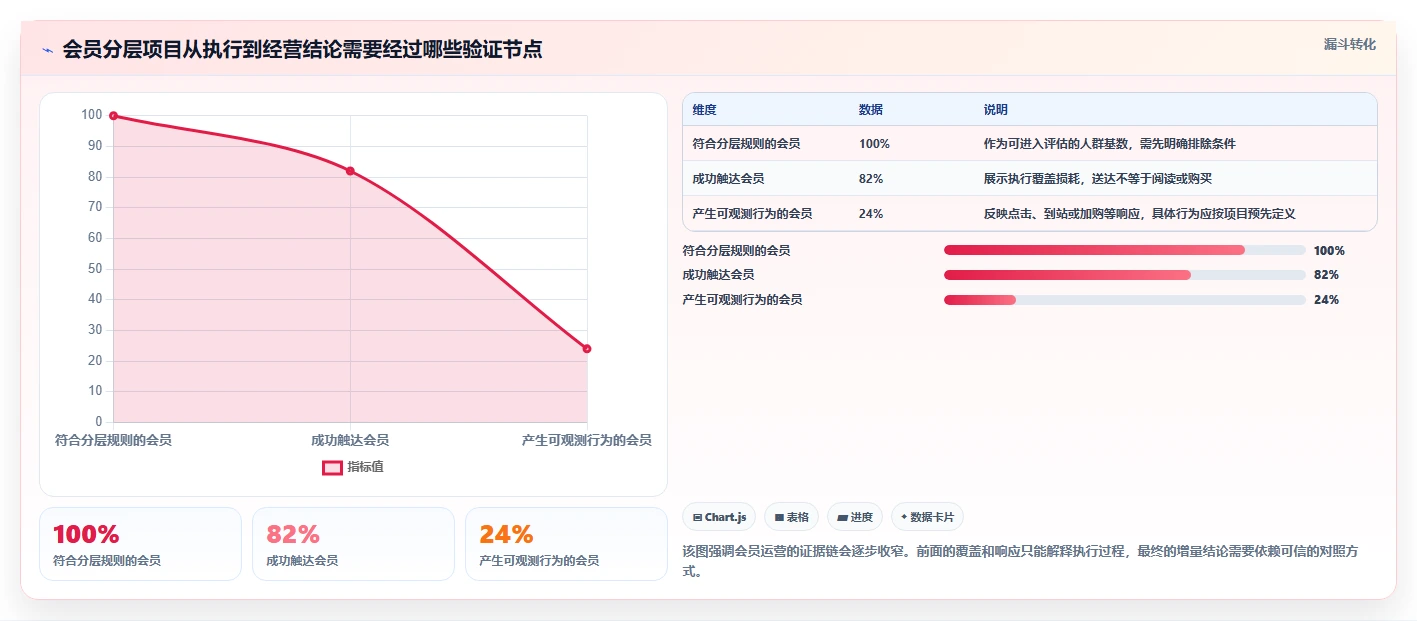Click progress label 成功触达会员
Viewport: 1417px width, 621px height.
tap(718, 275)
